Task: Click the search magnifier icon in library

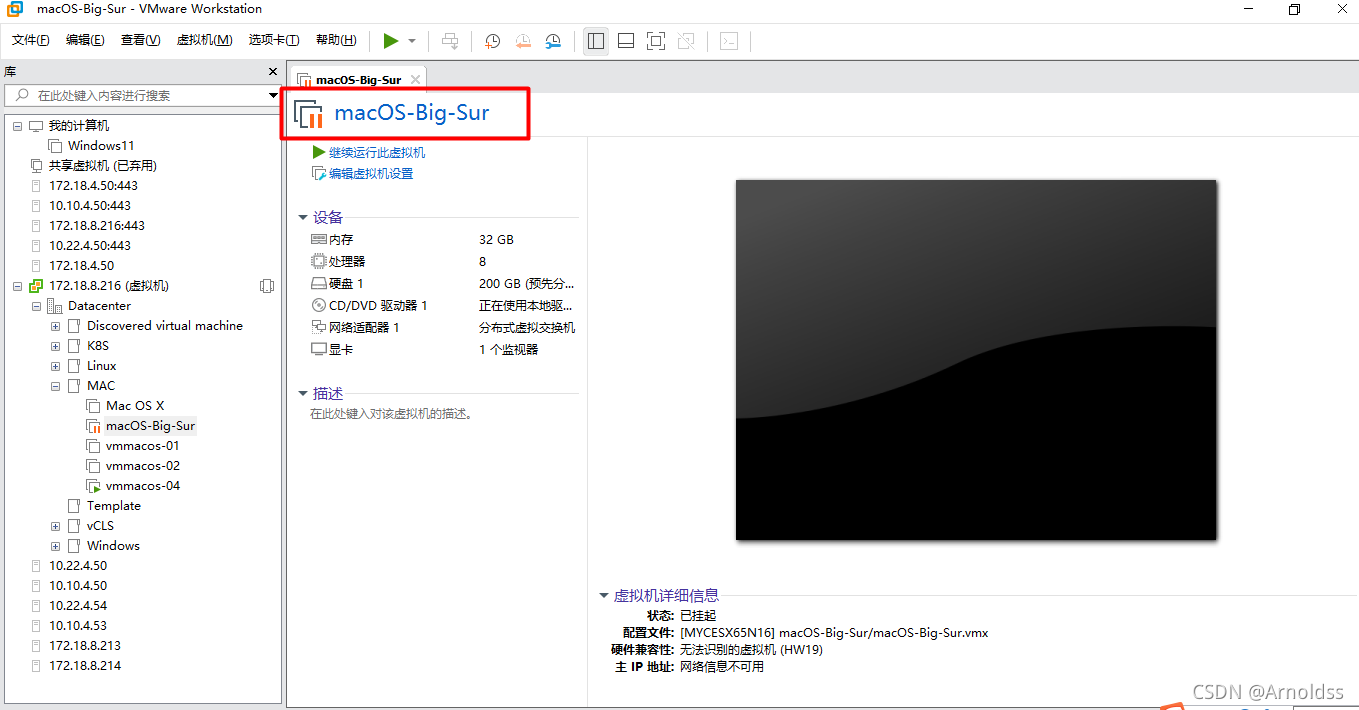Action: 22,95
